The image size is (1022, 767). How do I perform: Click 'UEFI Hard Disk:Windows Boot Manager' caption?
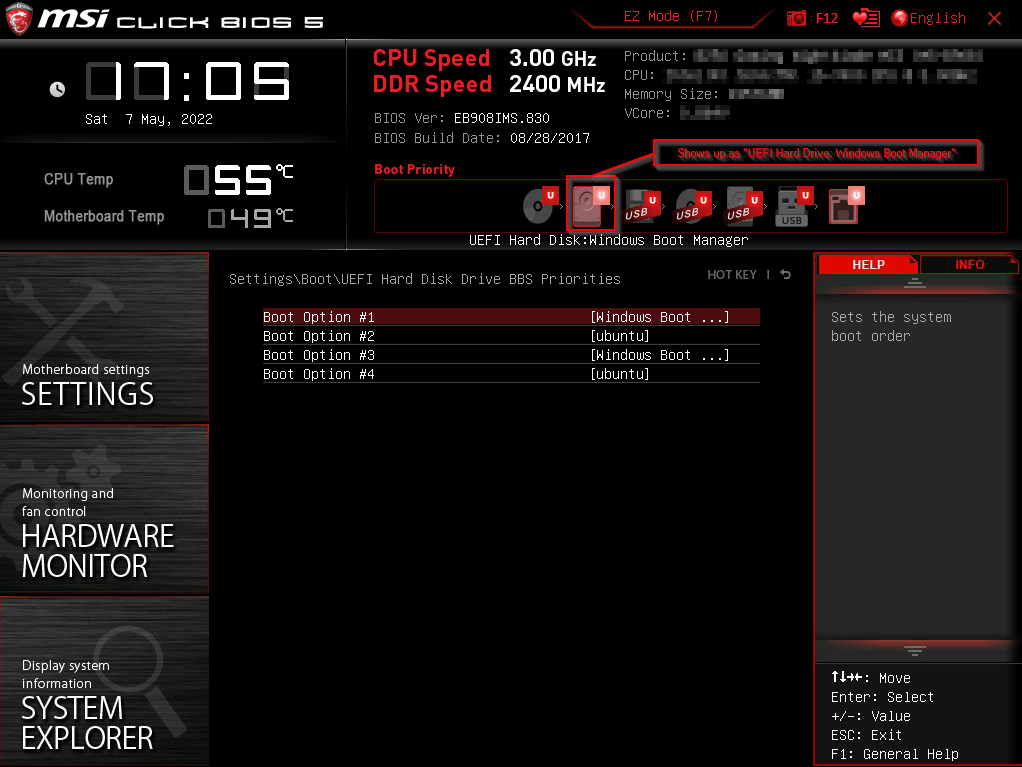point(609,240)
